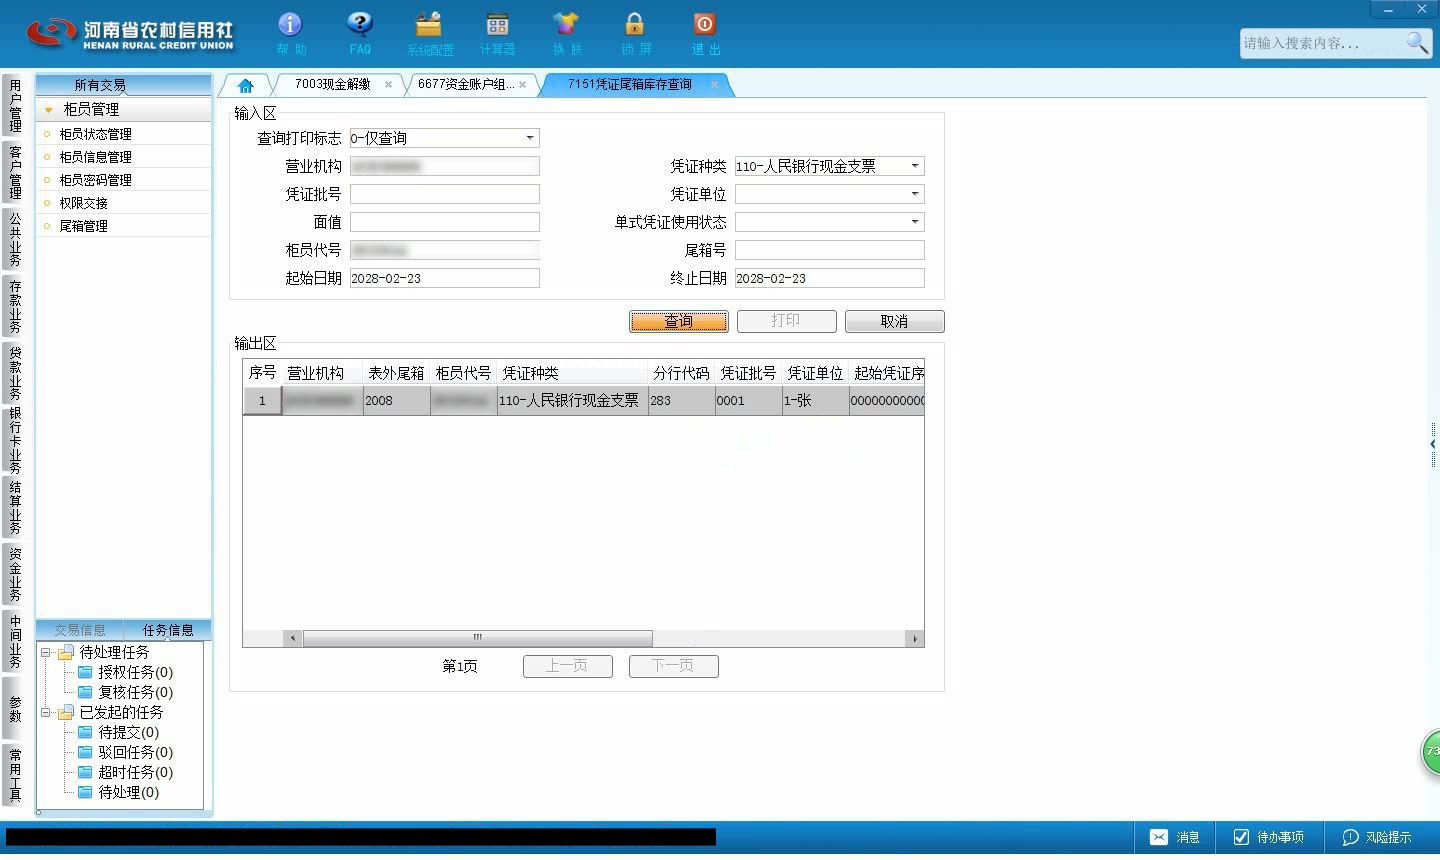Exit via the 退出 icon
Viewport: 1440px width, 860px height.
tap(705, 33)
